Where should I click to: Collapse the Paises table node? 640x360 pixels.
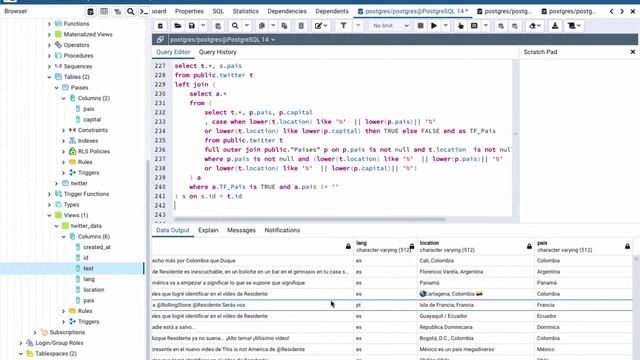pyautogui.click(x=56, y=87)
